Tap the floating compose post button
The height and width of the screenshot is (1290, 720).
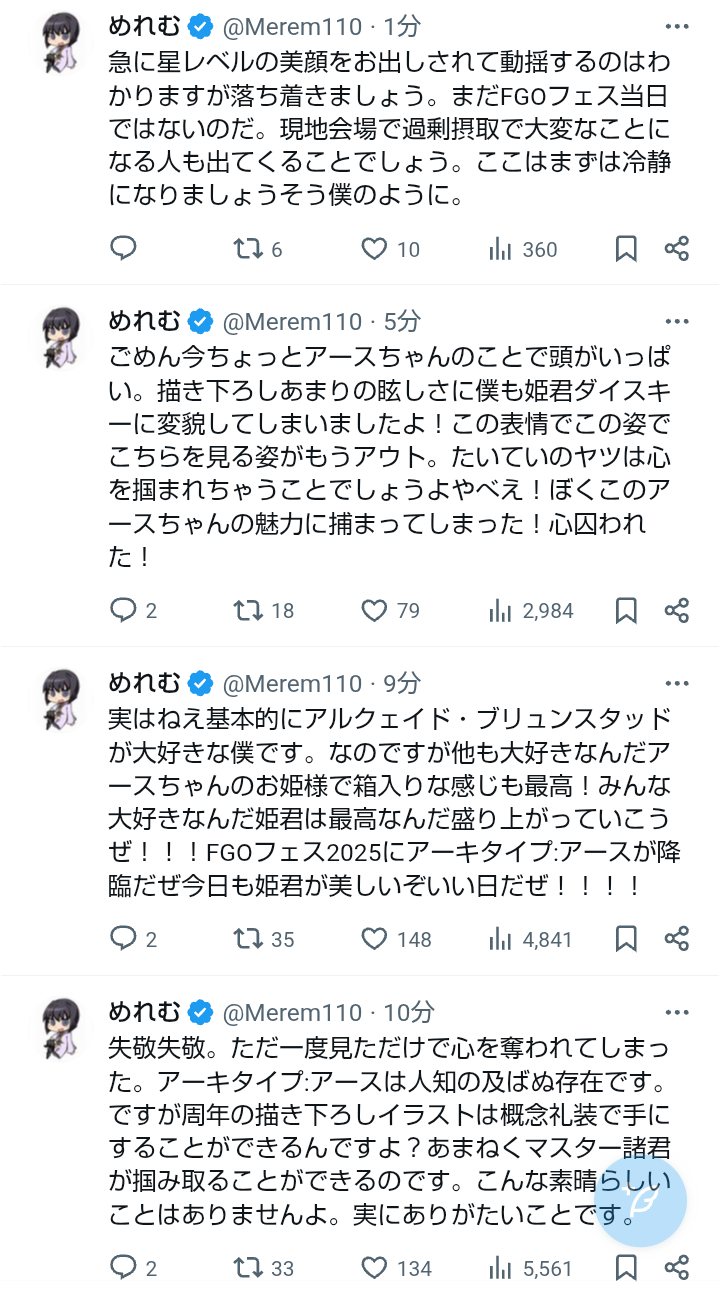[x=640, y=1204]
